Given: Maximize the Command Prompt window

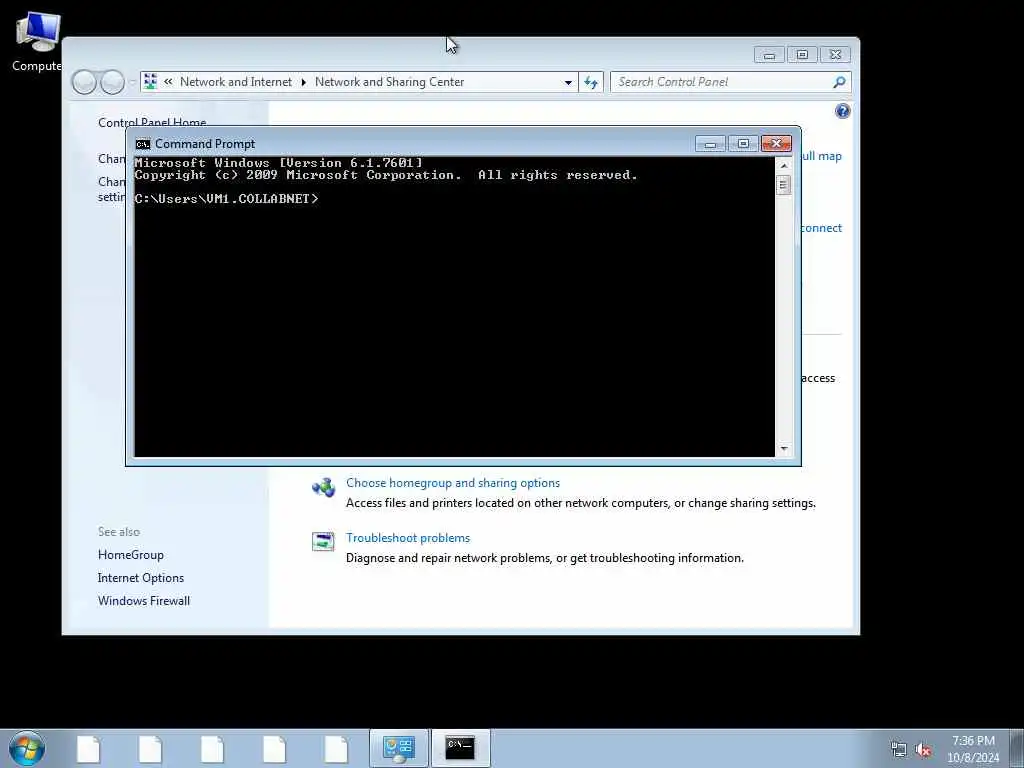Looking at the screenshot, I should [743, 144].
